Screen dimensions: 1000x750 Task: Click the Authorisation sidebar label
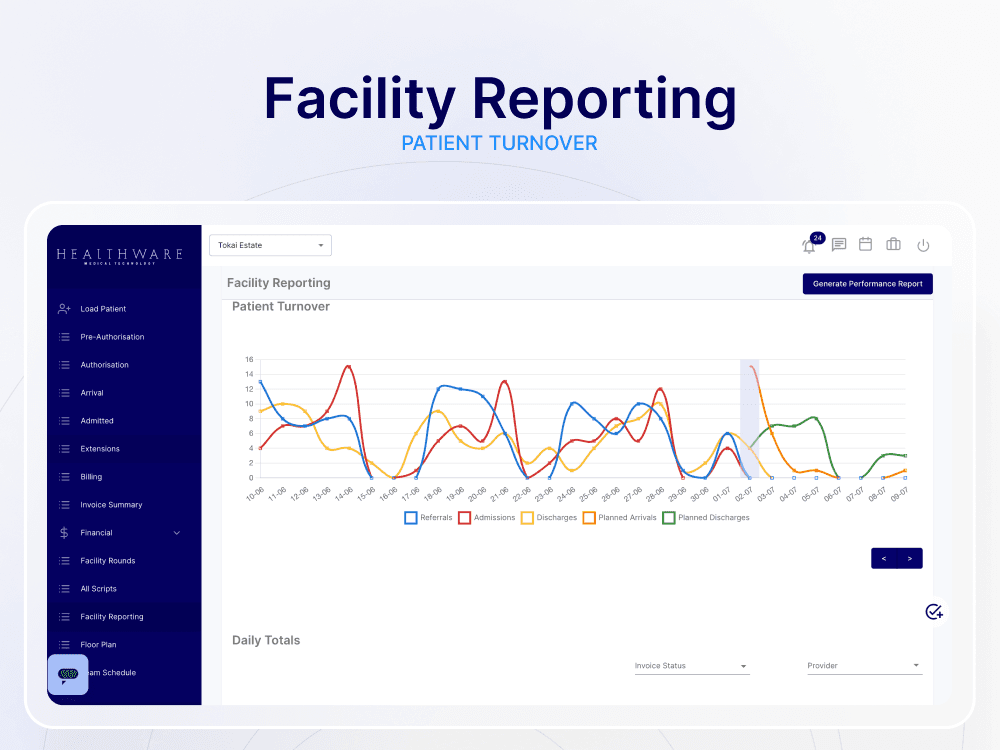pos(105,365)
